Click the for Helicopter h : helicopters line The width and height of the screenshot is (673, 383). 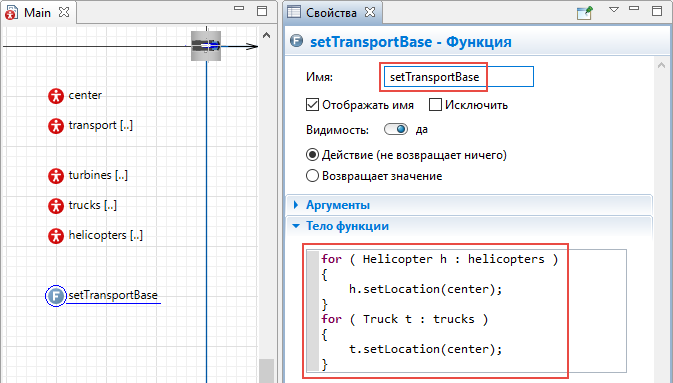440,259
